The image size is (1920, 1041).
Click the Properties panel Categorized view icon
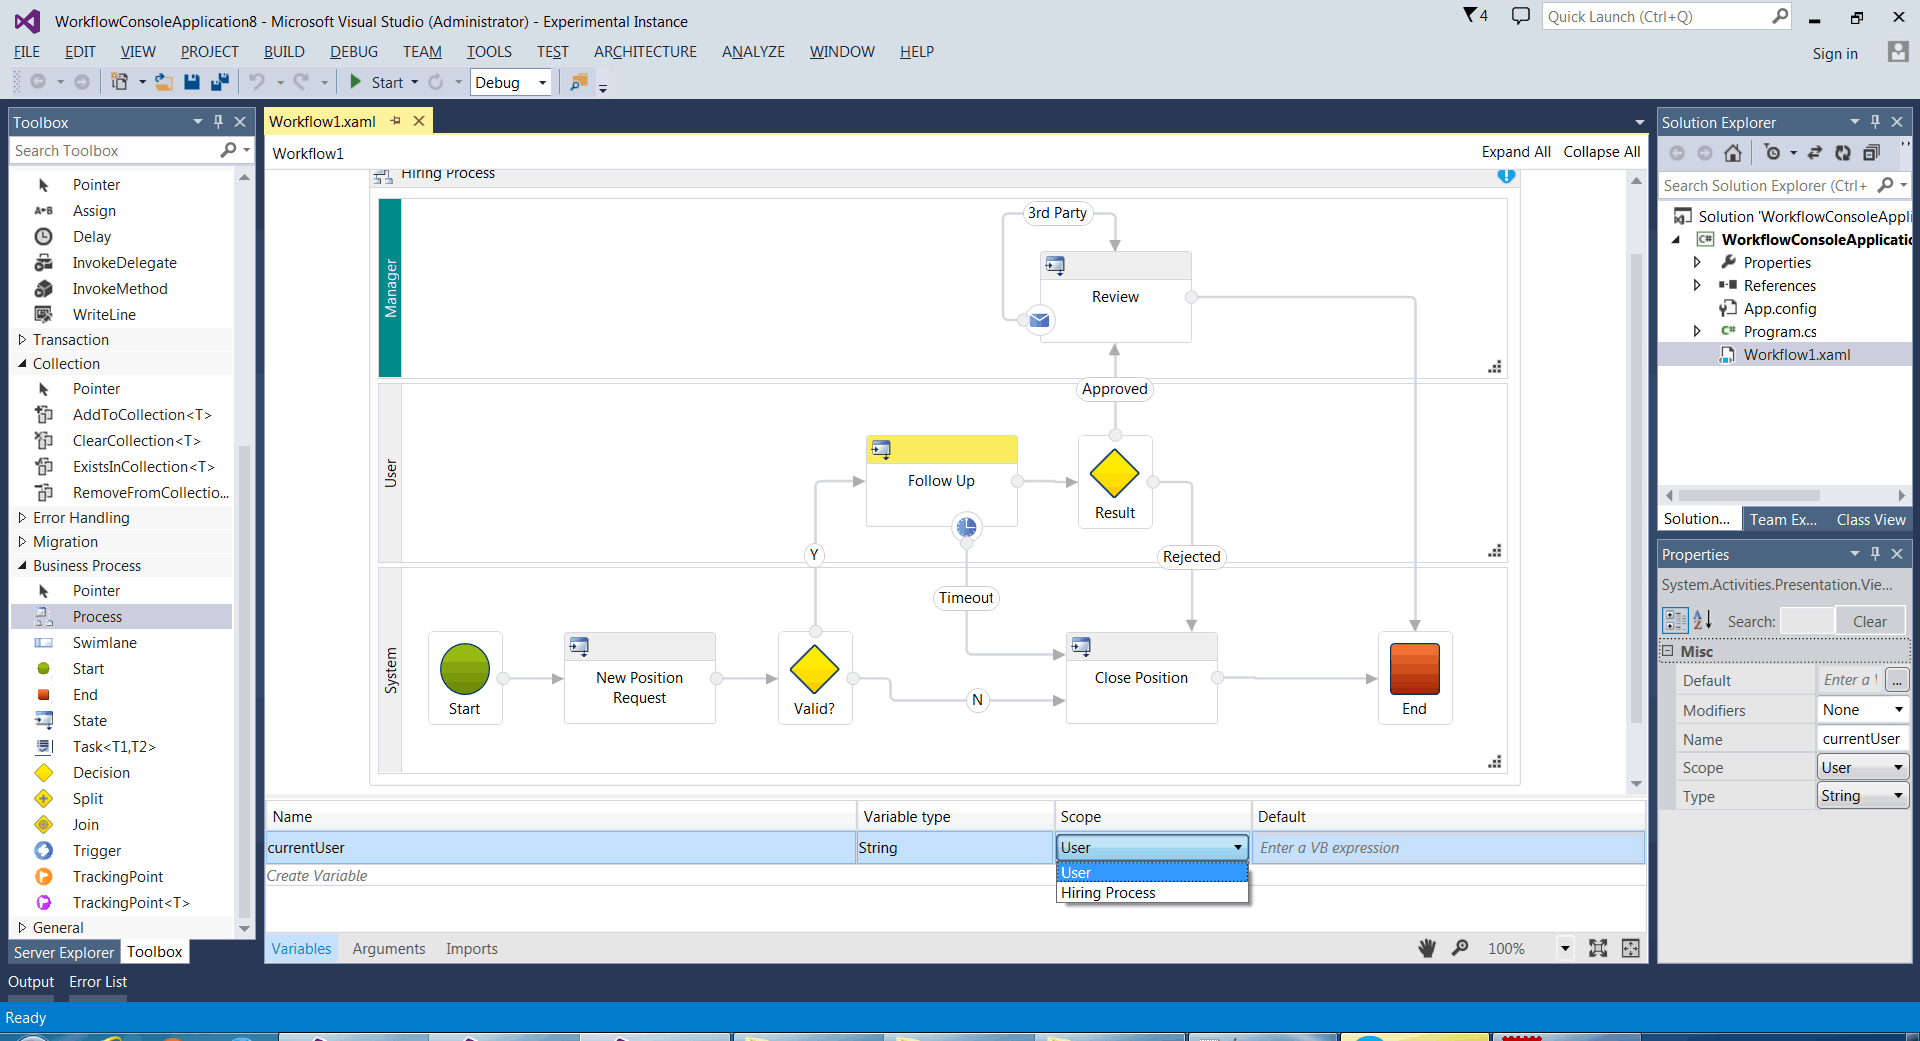click(1675, 620)
